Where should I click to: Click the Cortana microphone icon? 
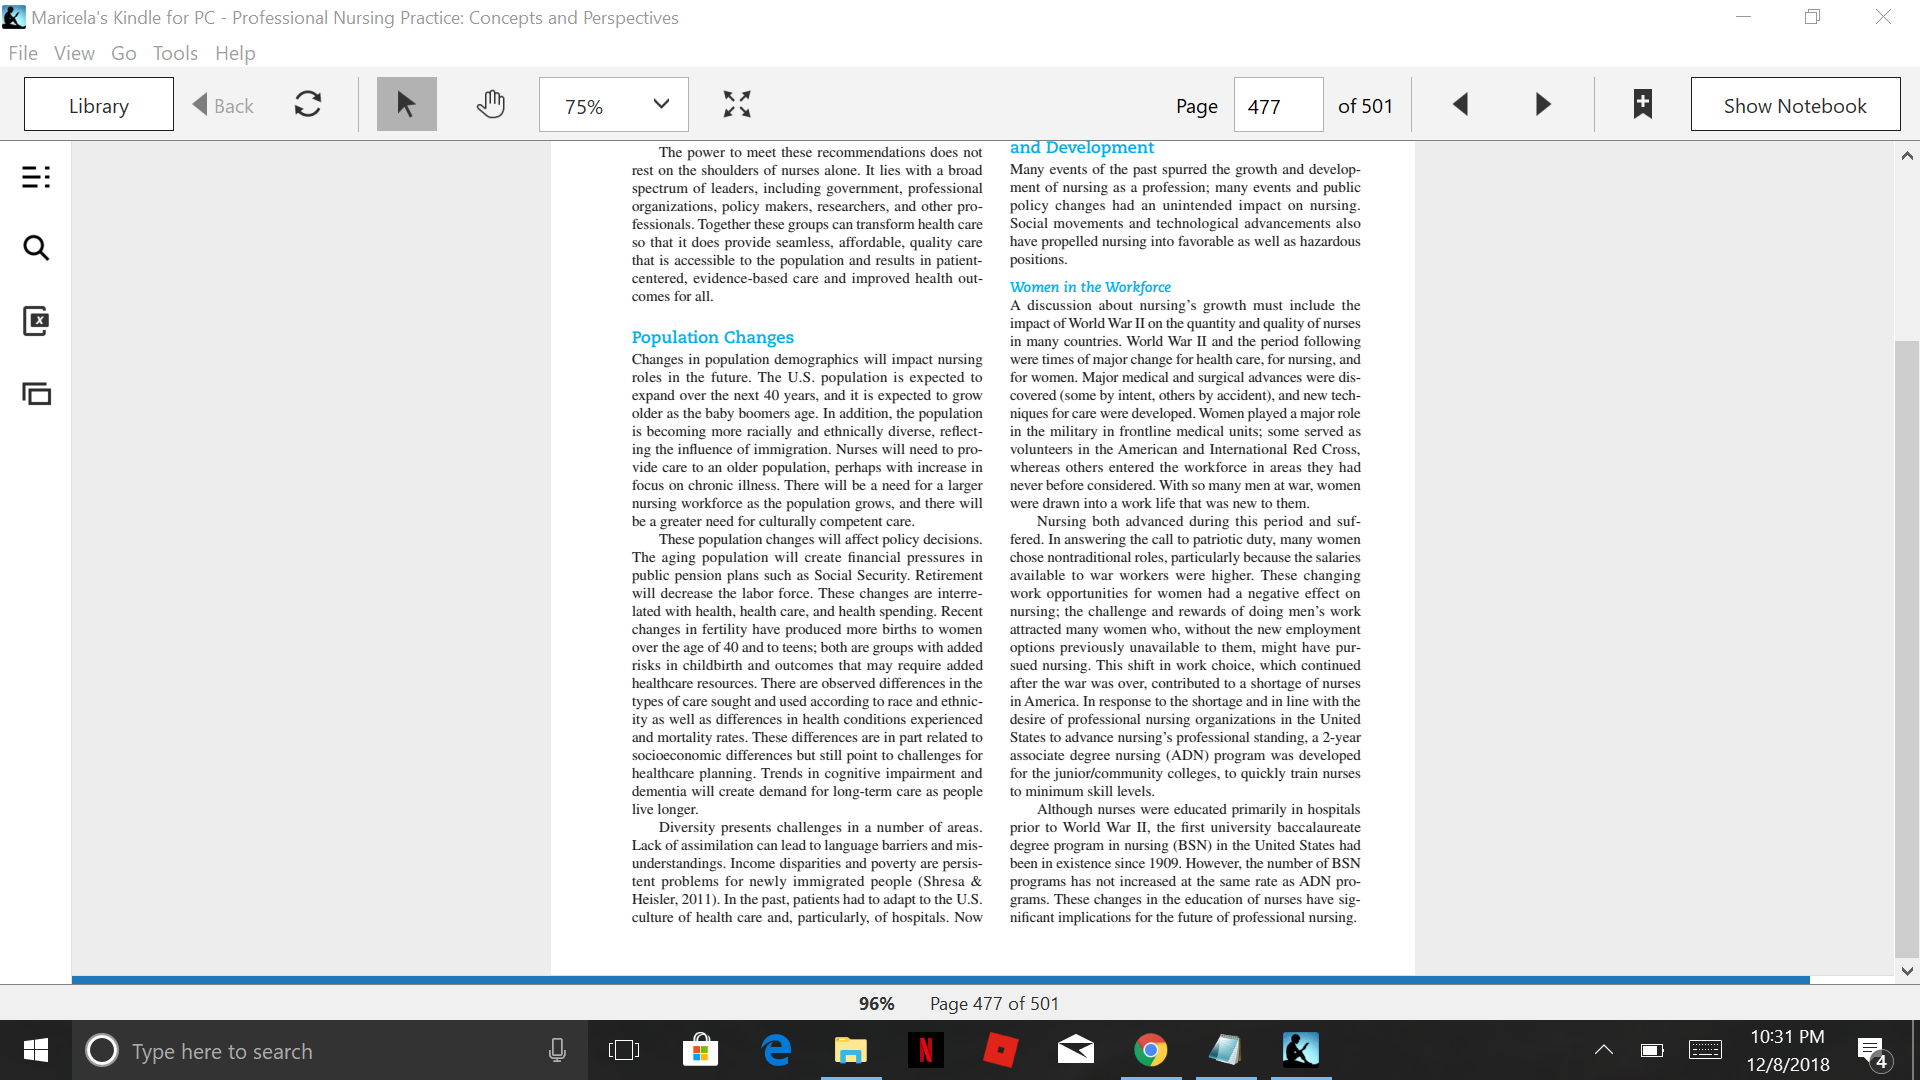coord(557,1050)
